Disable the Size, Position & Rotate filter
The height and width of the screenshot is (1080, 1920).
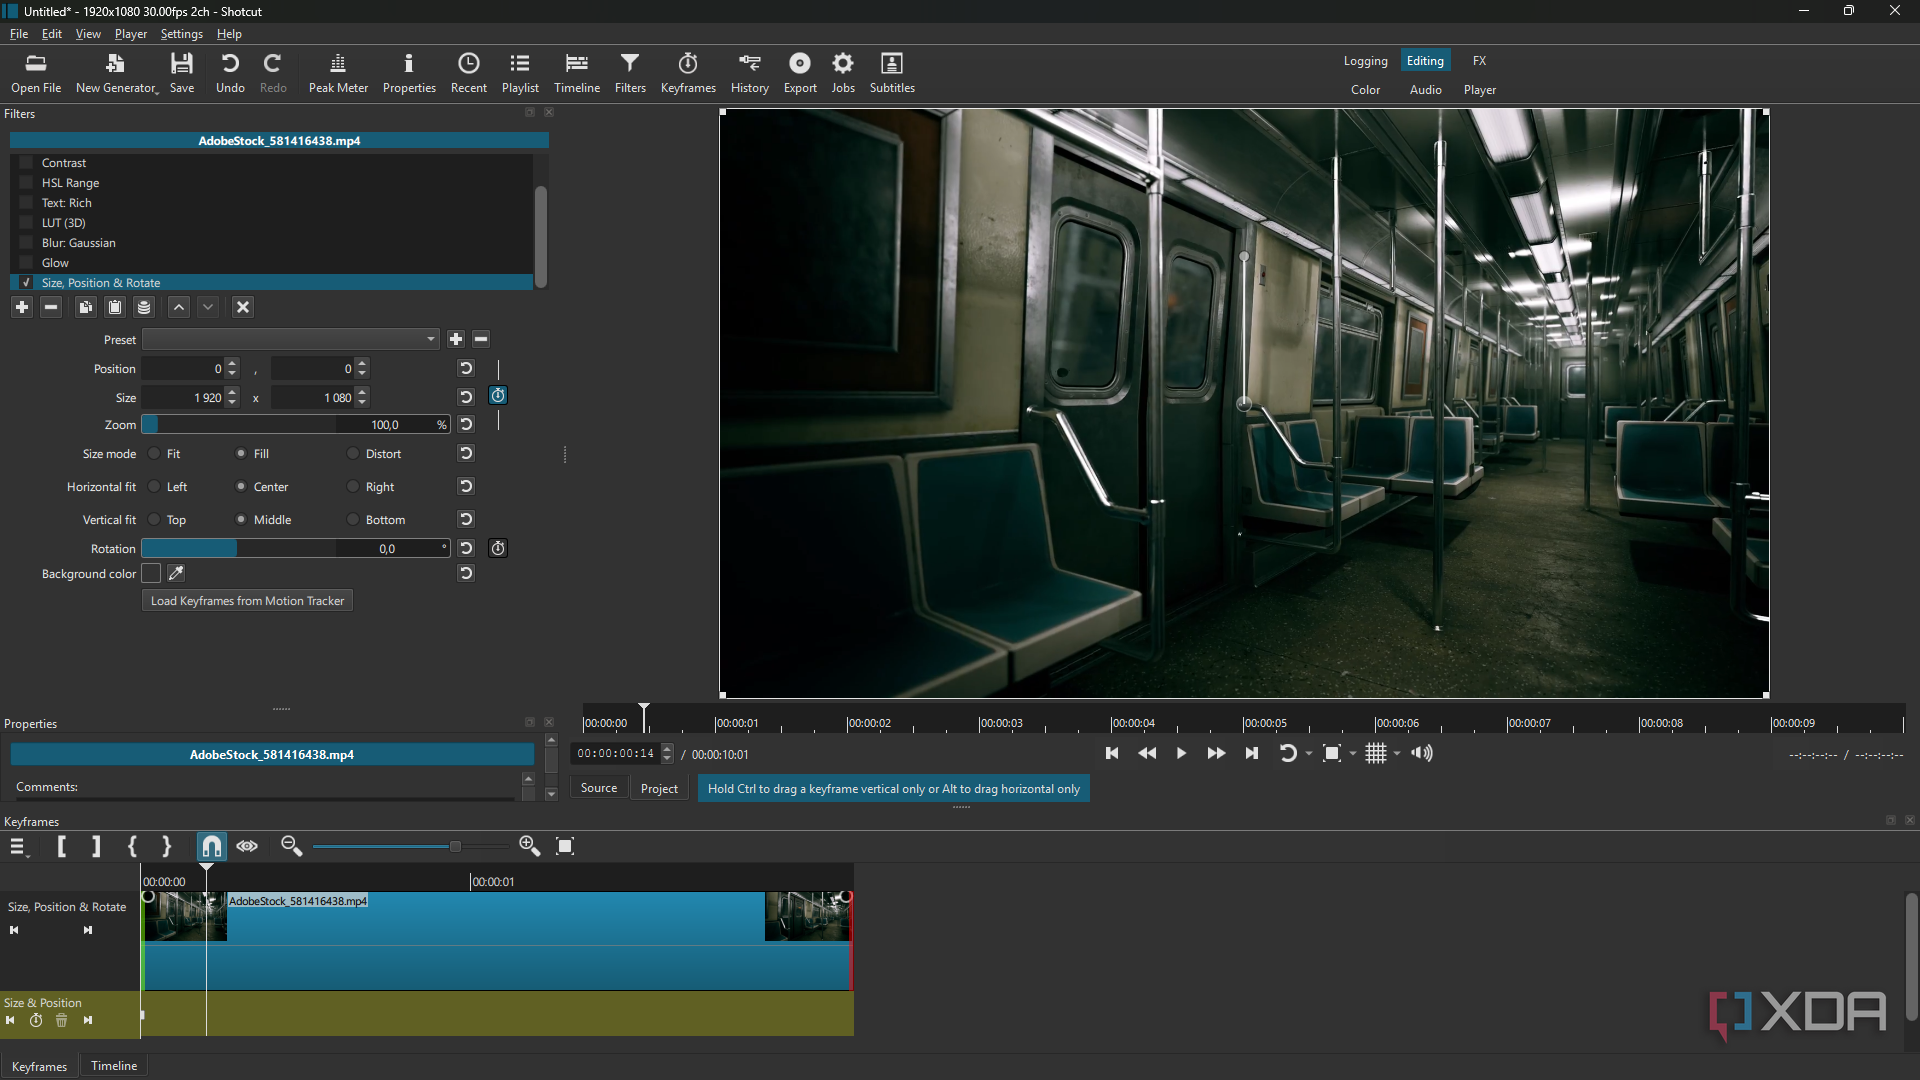click(27, 283)
